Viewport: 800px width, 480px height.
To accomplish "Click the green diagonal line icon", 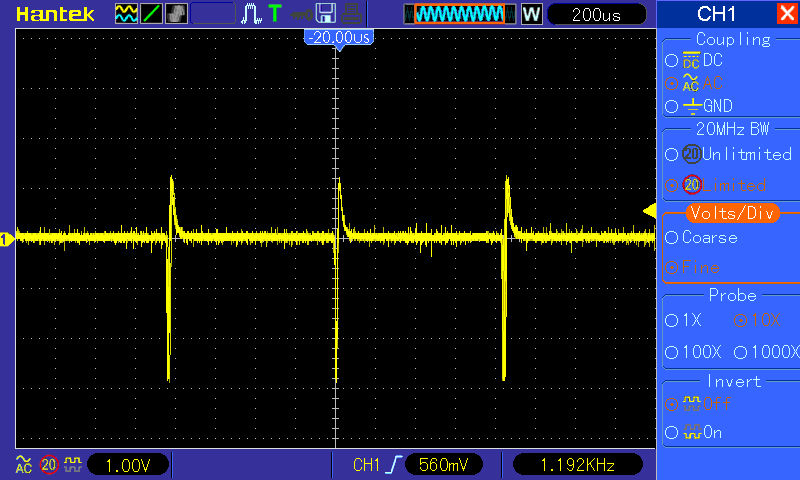I will 151,14.
